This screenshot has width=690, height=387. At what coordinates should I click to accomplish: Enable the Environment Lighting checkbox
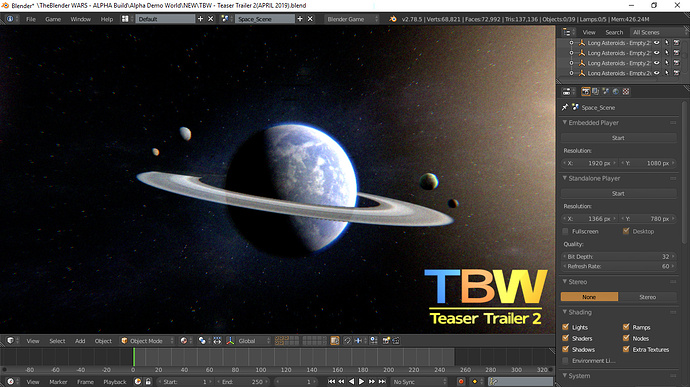coord(565,361)
